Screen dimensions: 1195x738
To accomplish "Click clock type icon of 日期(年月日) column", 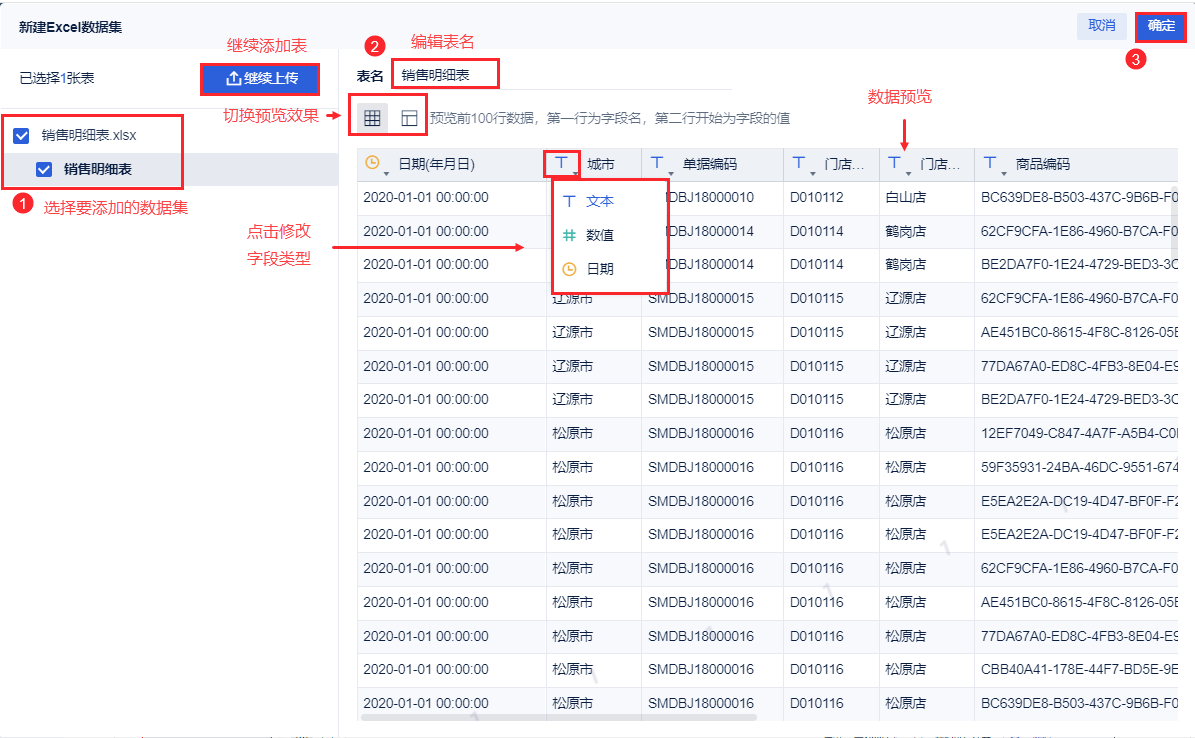I will (373, 162).
